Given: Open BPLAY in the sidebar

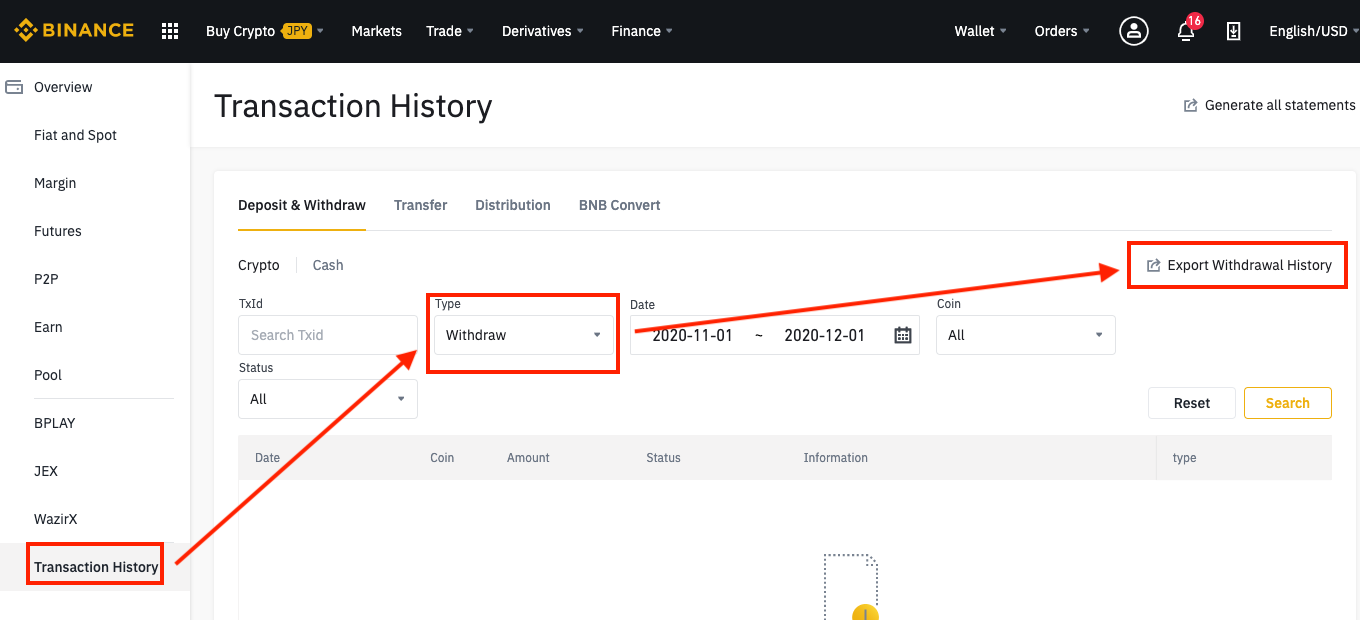Looking at the screenshot, I should [55, 423].
